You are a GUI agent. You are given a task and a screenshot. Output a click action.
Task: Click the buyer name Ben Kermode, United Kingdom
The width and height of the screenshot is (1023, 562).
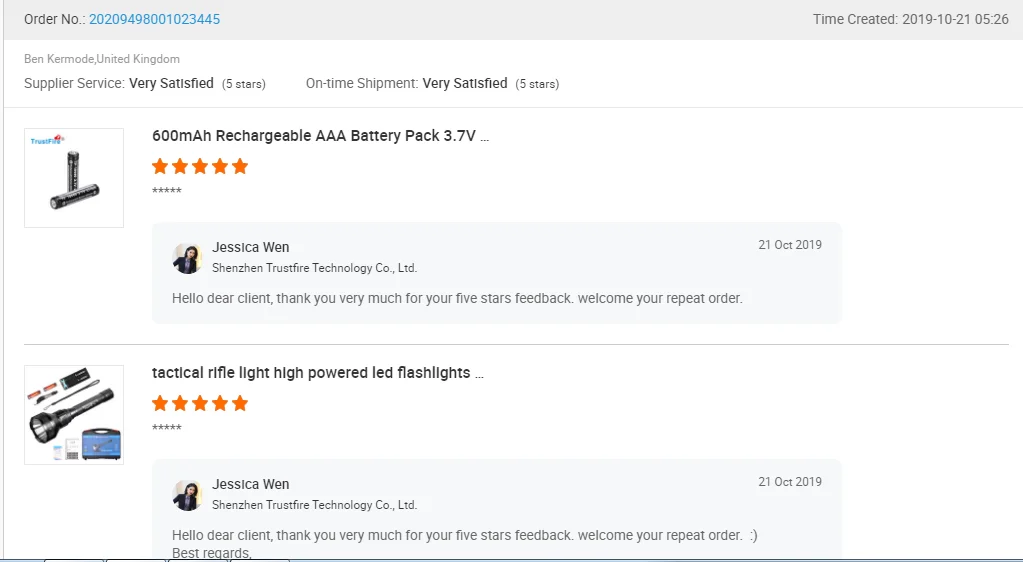pos(102,60)
